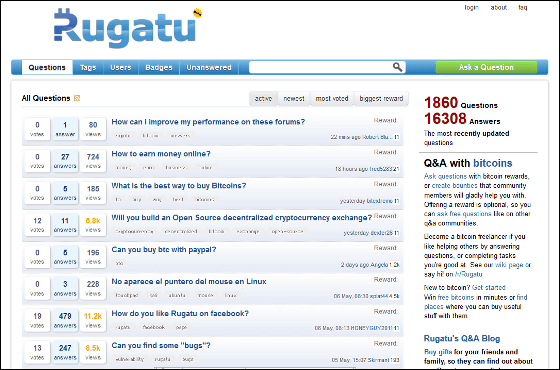Click in the search input field

tap(320, 67)
